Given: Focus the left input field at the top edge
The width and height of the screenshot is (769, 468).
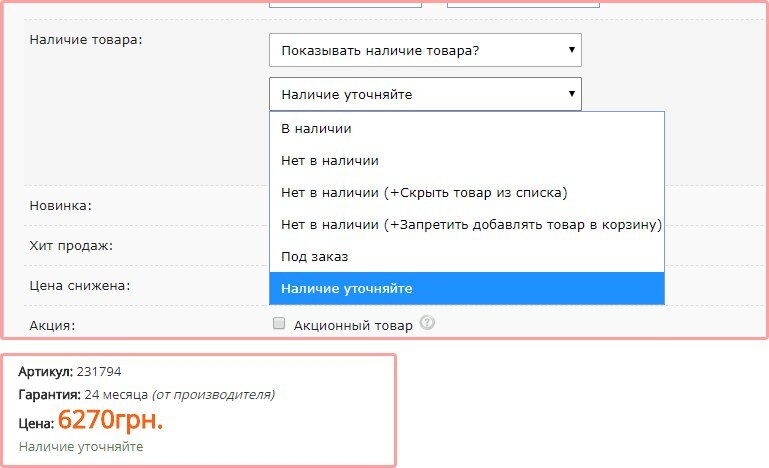Looking at the screenshot, I should pos(345,4).
